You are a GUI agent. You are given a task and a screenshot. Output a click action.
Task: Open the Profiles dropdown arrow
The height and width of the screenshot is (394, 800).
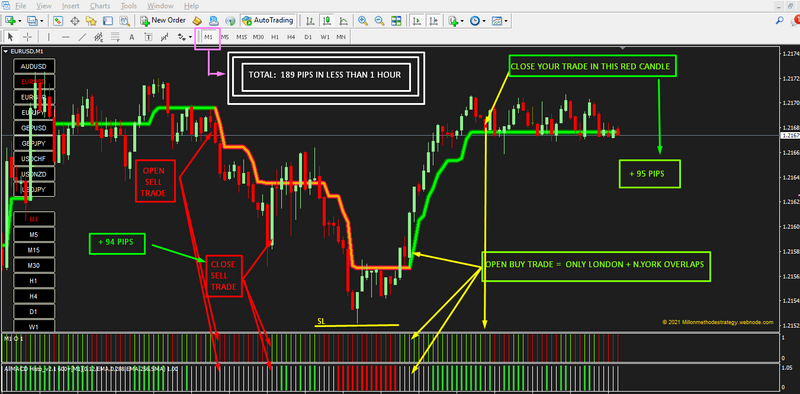click(42, 21)
